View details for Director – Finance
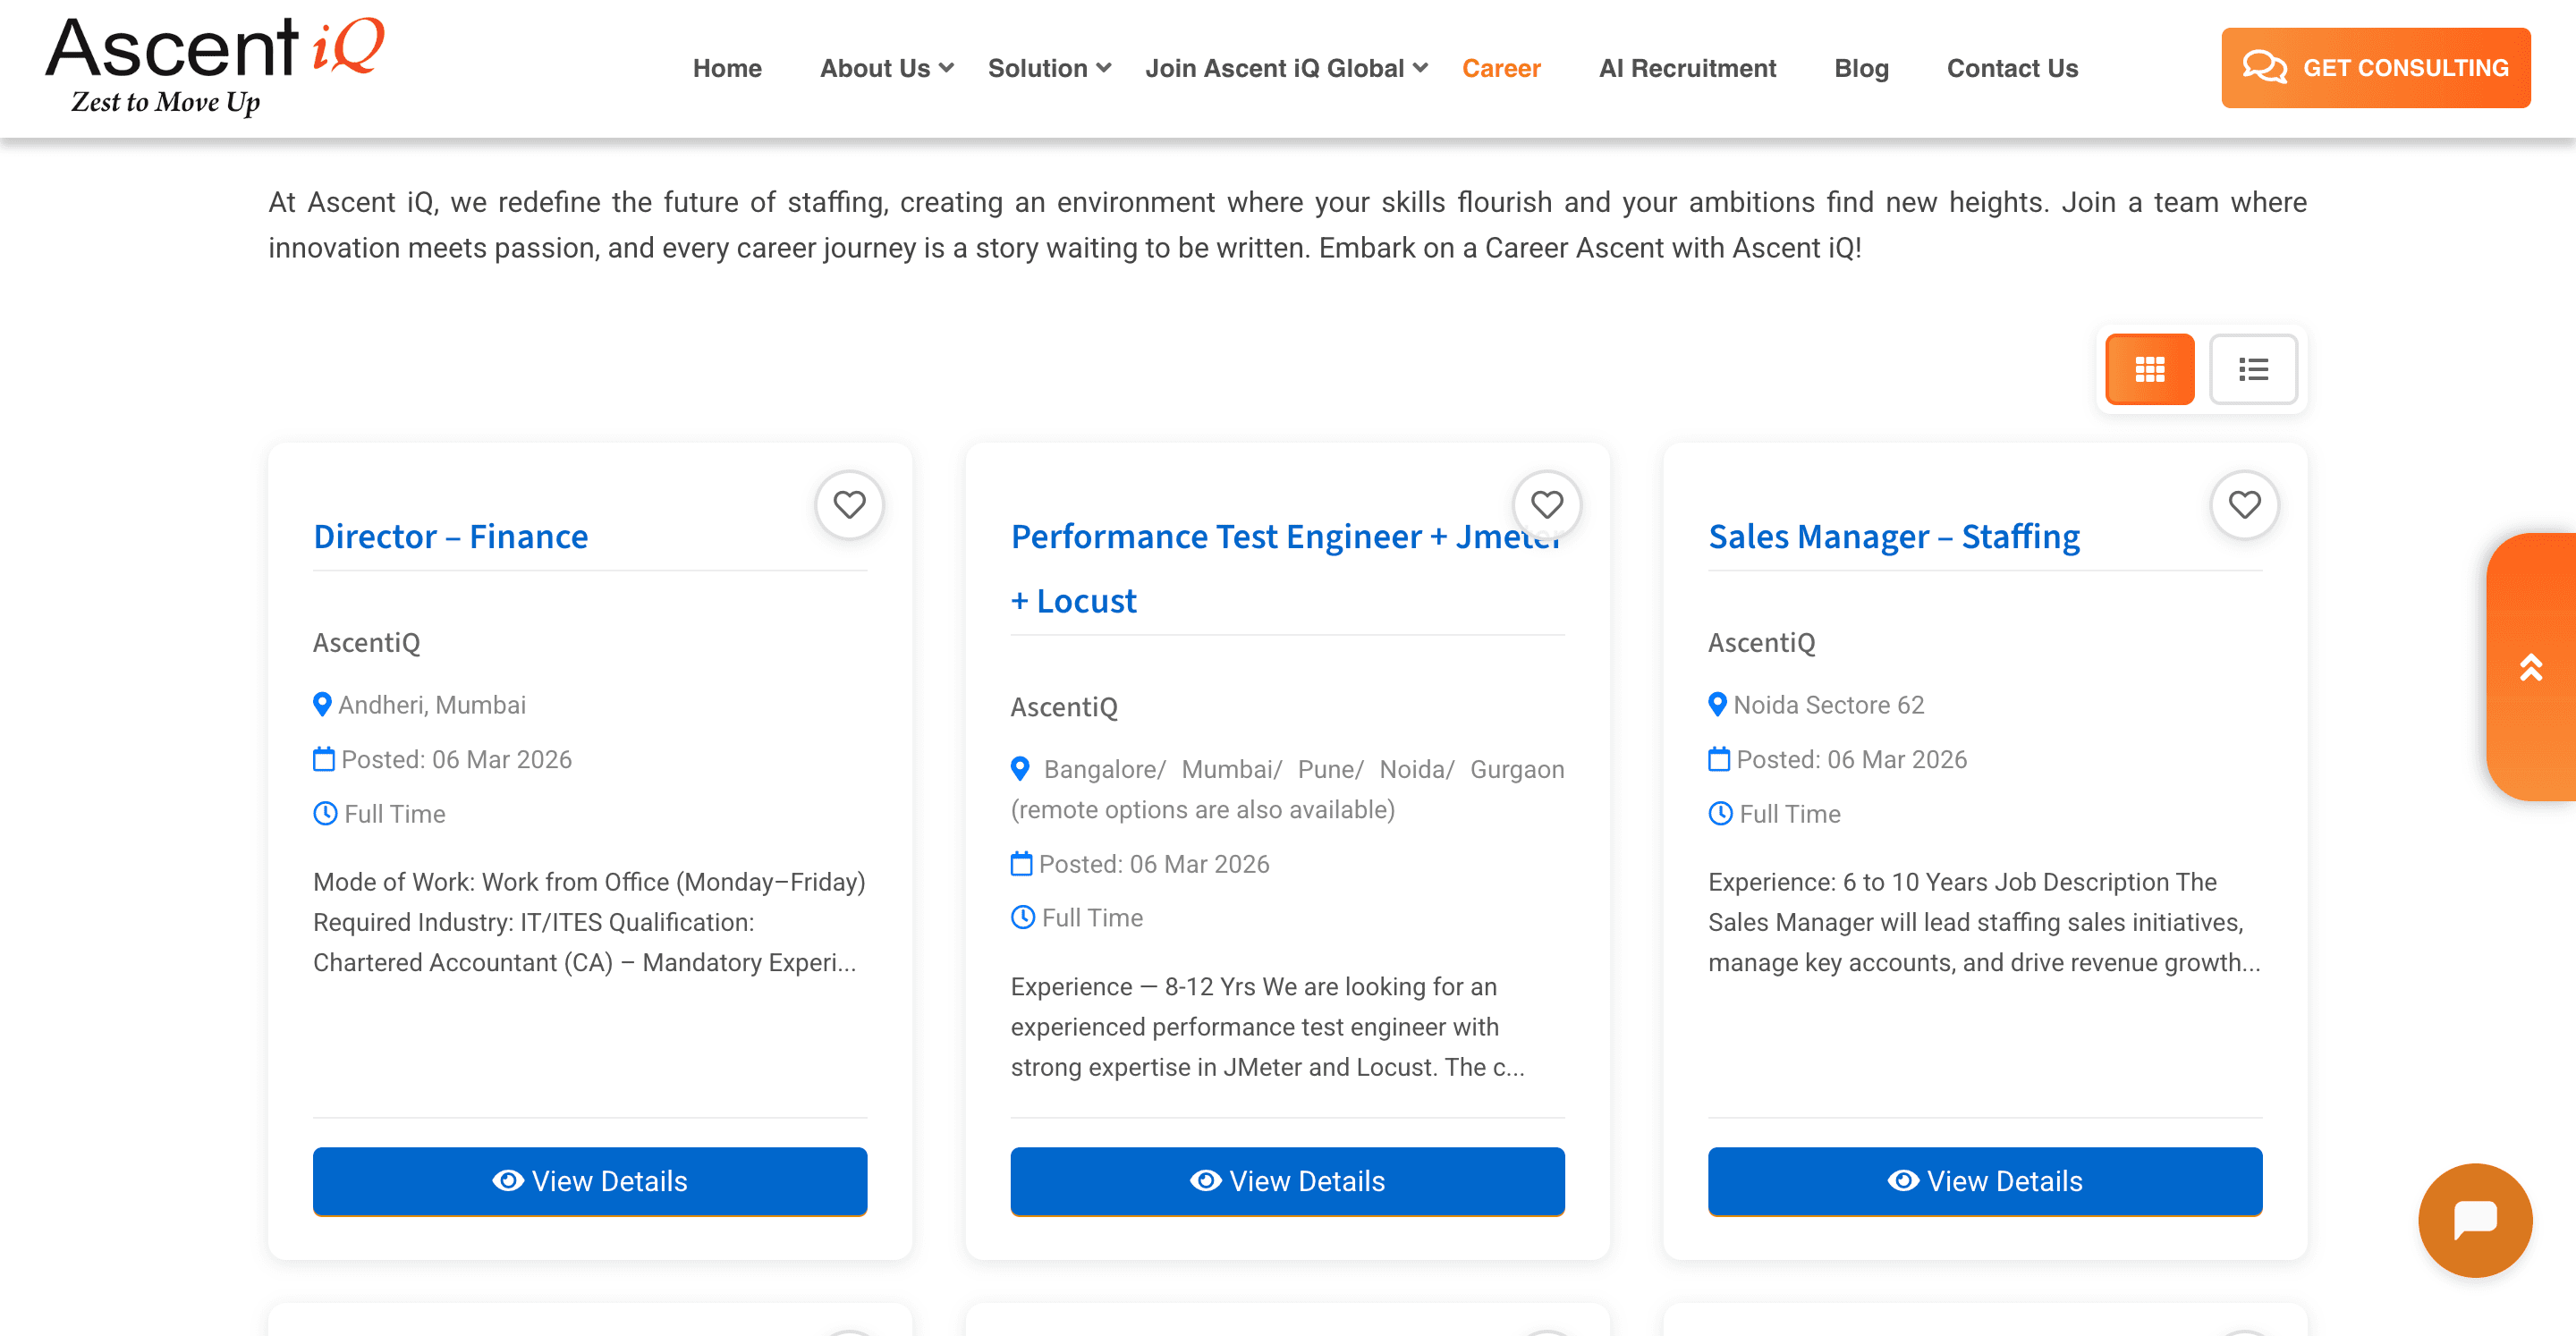The image size is (2576, 1336). tap(589, 1180)
